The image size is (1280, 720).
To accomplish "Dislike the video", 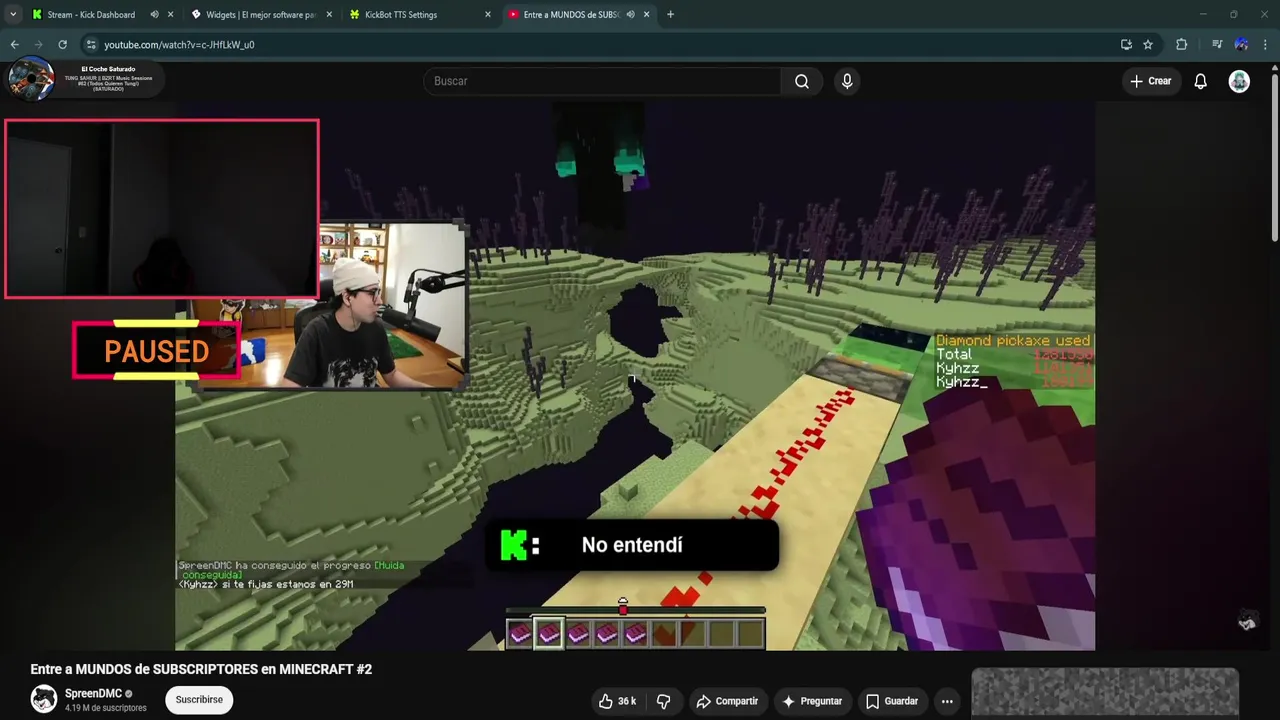I will point(663,701).
